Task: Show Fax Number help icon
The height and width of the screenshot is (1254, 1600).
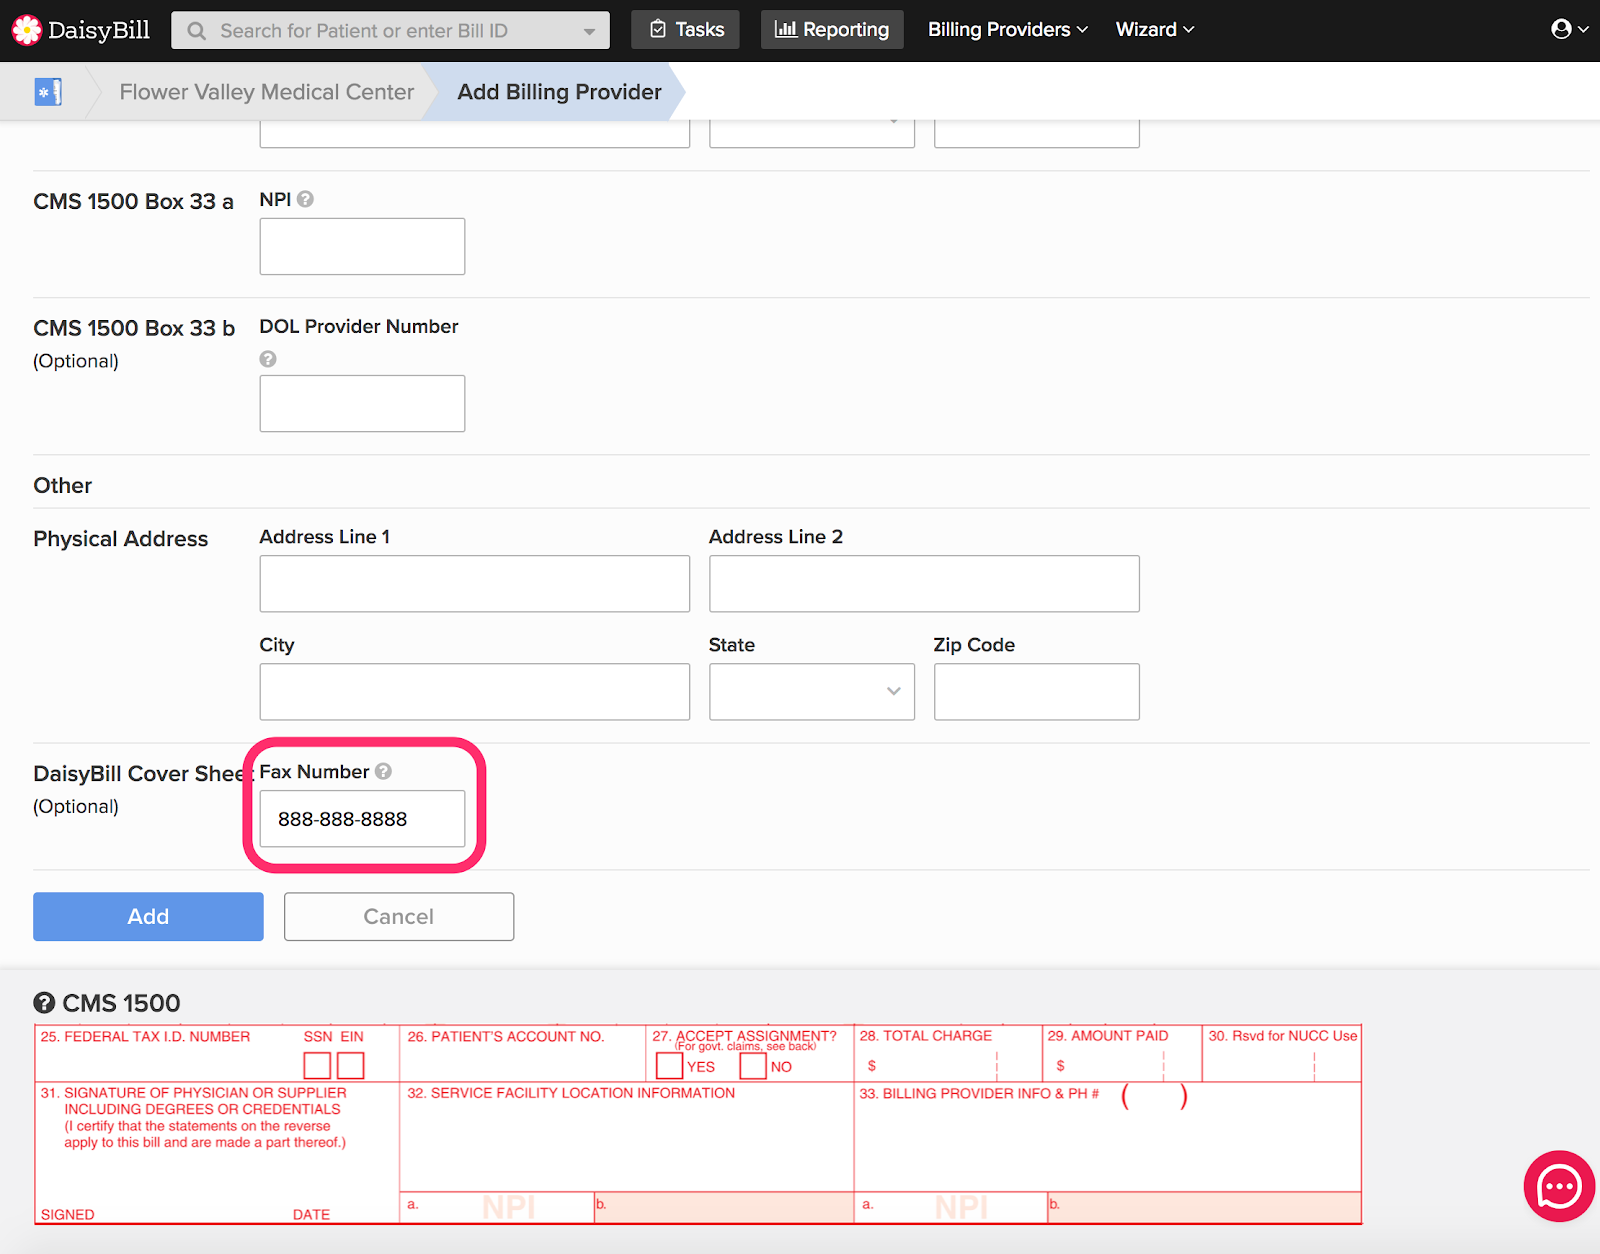Action: click(x=383, y=771)
